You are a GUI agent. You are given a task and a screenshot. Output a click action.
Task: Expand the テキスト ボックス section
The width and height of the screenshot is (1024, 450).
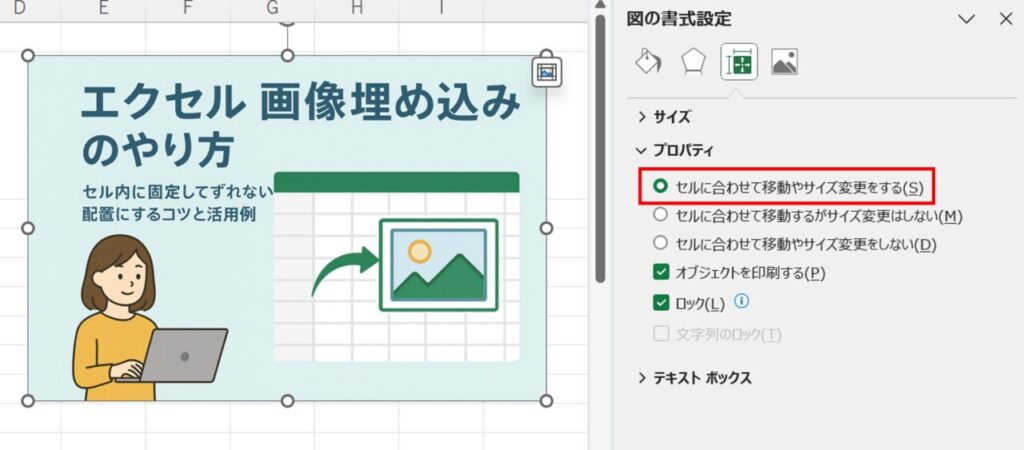(x=694, y=378)
